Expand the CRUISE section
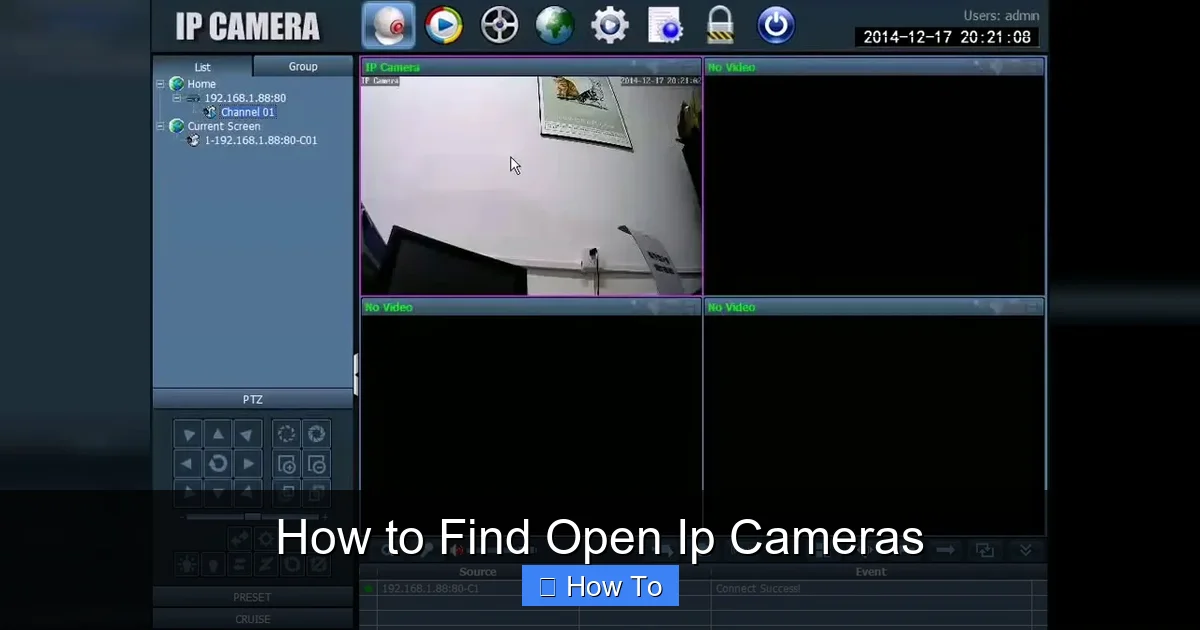Screen dimensions: 1200x630 253,619
